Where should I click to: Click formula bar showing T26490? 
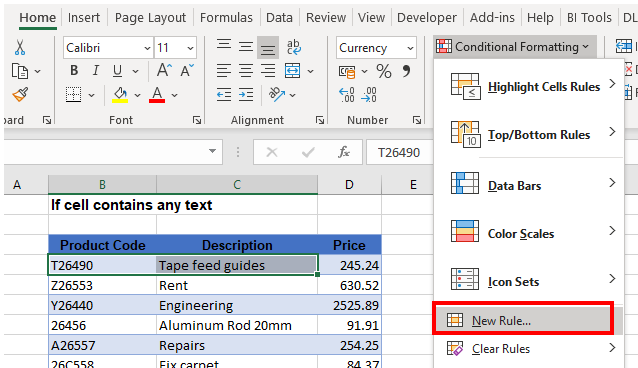(x=399, y=152)
